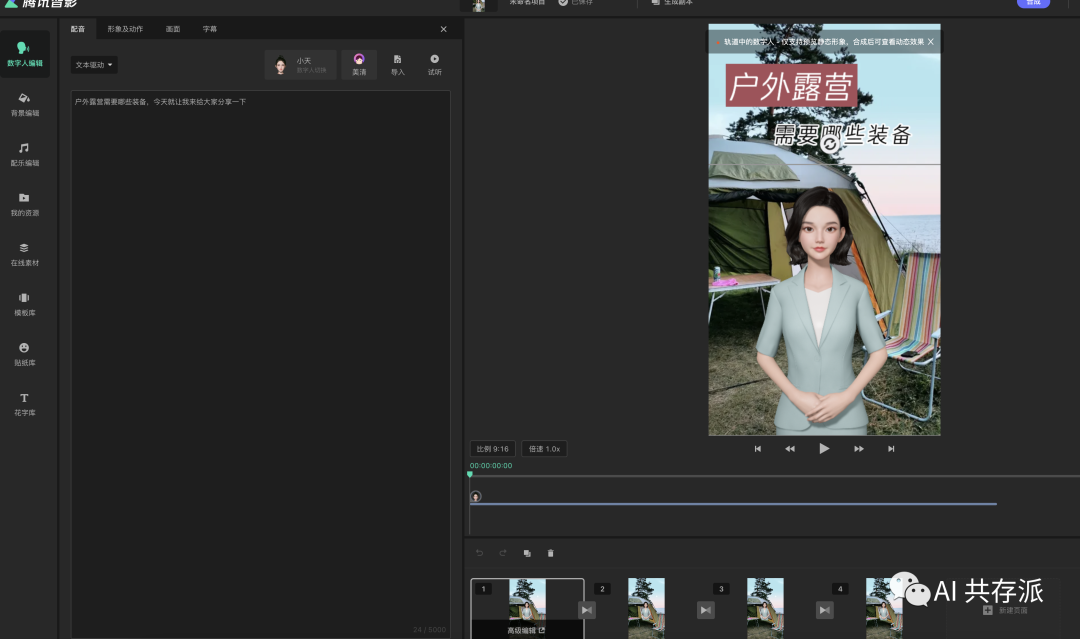Open the 配乐编辑 music panel
1080x639 pixels.
[x=25, y=154]
